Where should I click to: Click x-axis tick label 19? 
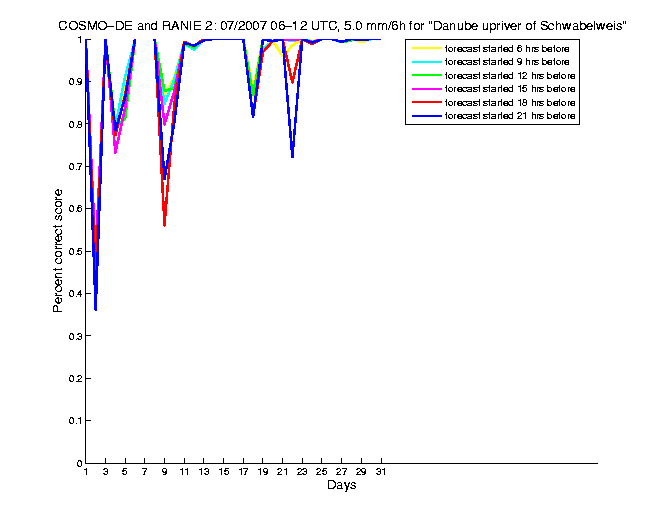(263, 472)
